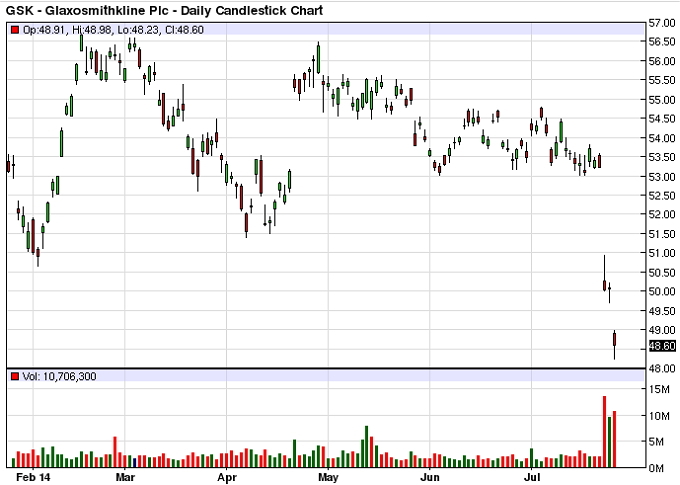The width and height of the screenshot is (680, 485).
Task: Click the 'Mar' date axis label
Action: [x=125, y=478]
